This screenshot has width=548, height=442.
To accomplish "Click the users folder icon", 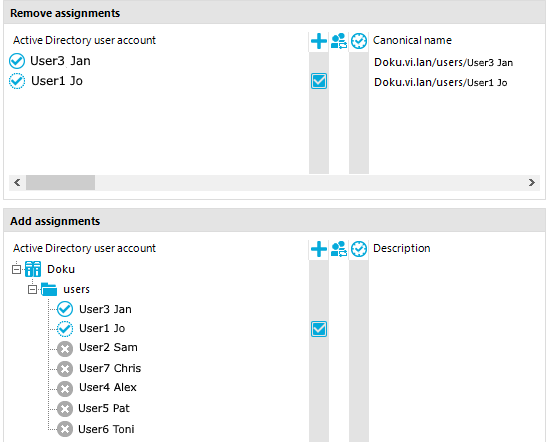I will (x=49, y=289).
